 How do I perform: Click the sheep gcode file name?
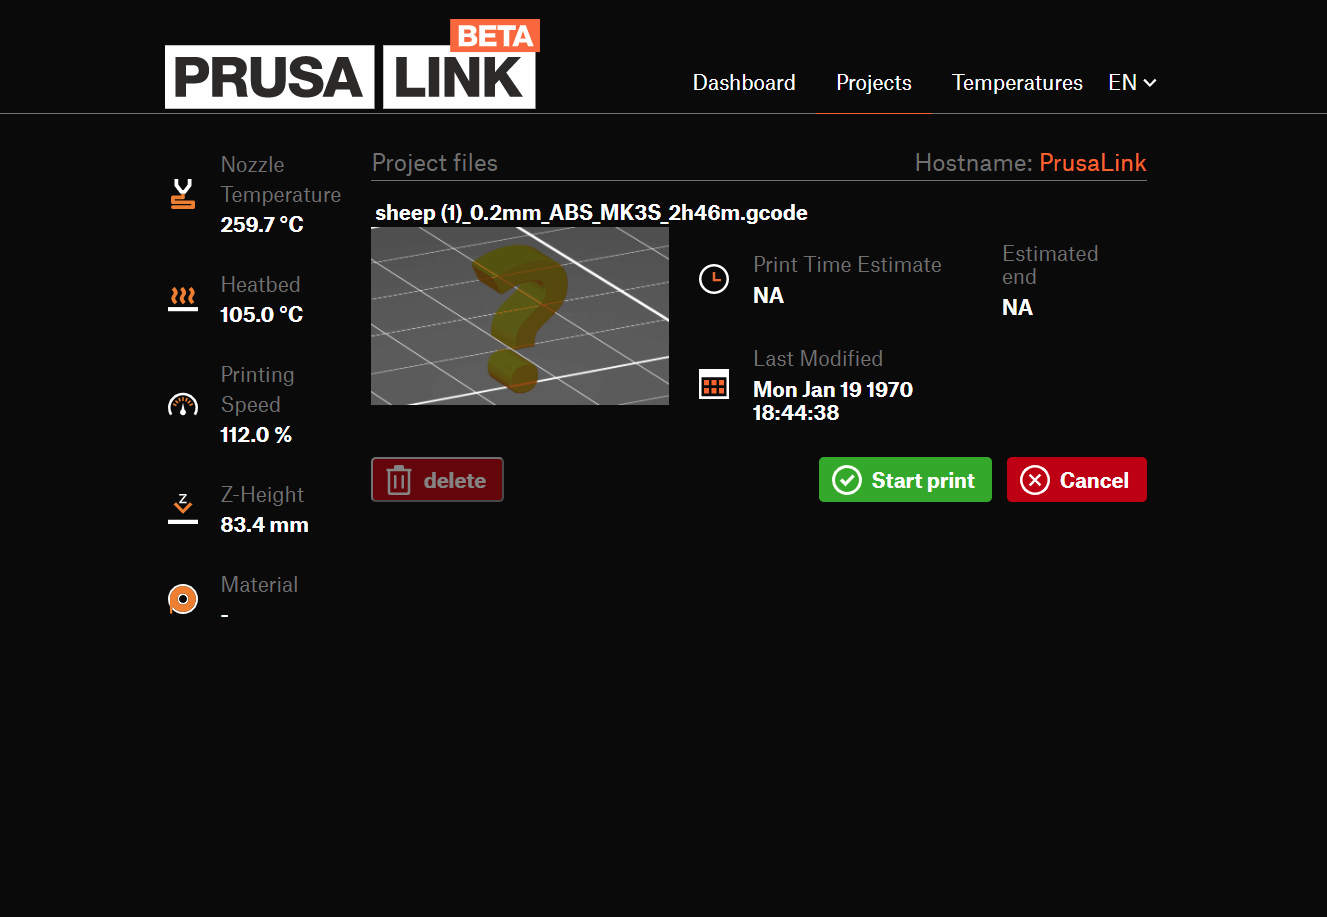(591, 213)
